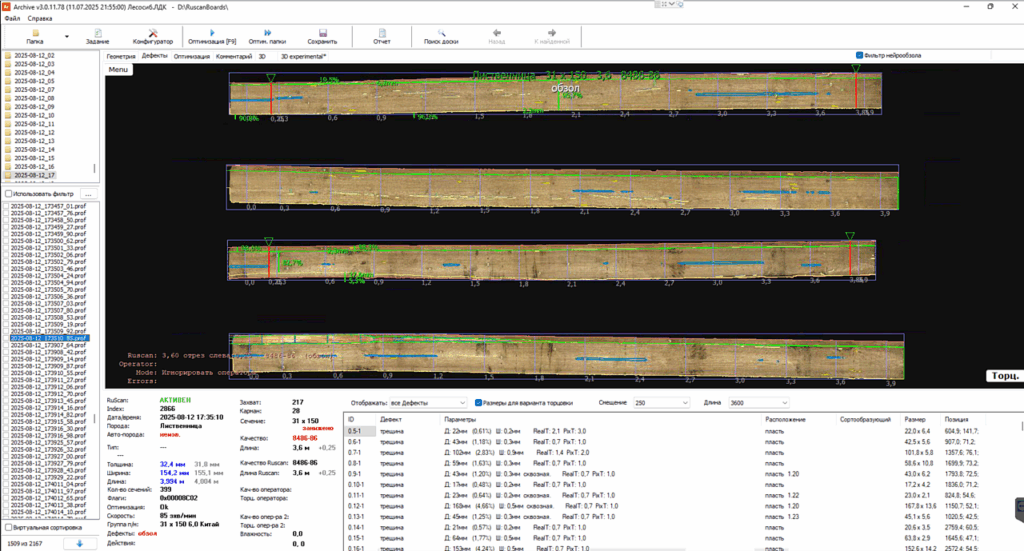Expand the dropdown arrow next to Папка
This screenshot has height=551, width=1024.
point(67,37)
